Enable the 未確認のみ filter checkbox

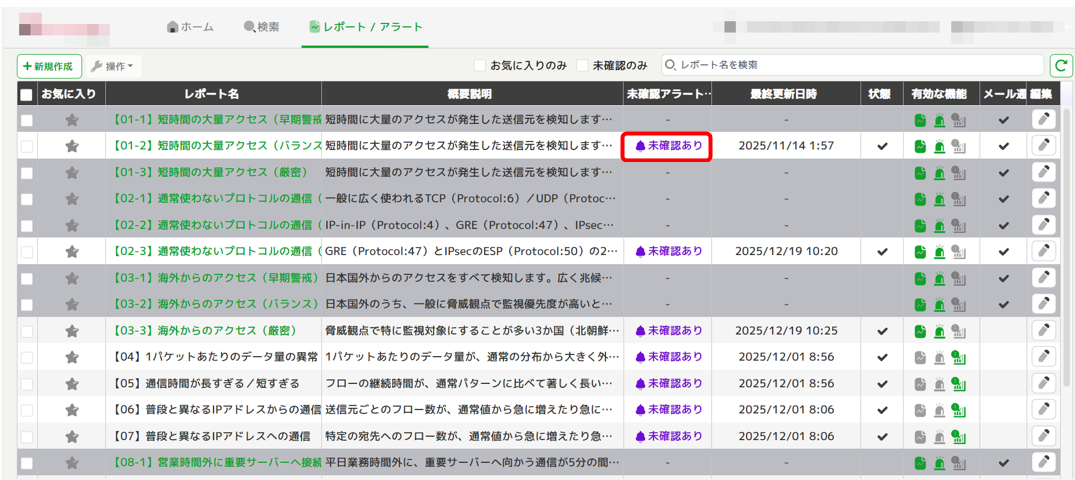582,66
